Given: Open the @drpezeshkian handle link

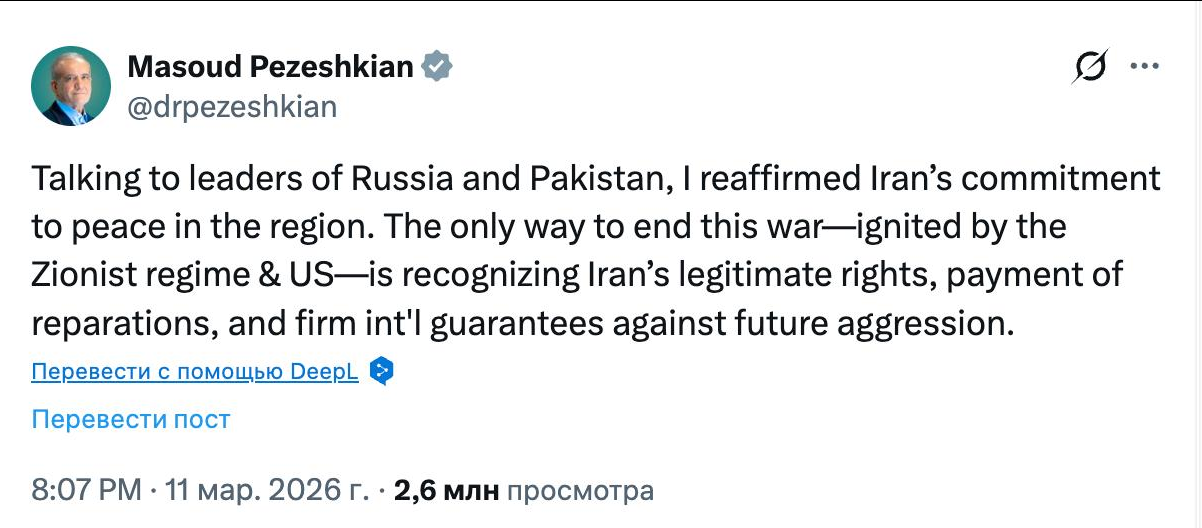Looking at the screenshot, I should point(232,106).
